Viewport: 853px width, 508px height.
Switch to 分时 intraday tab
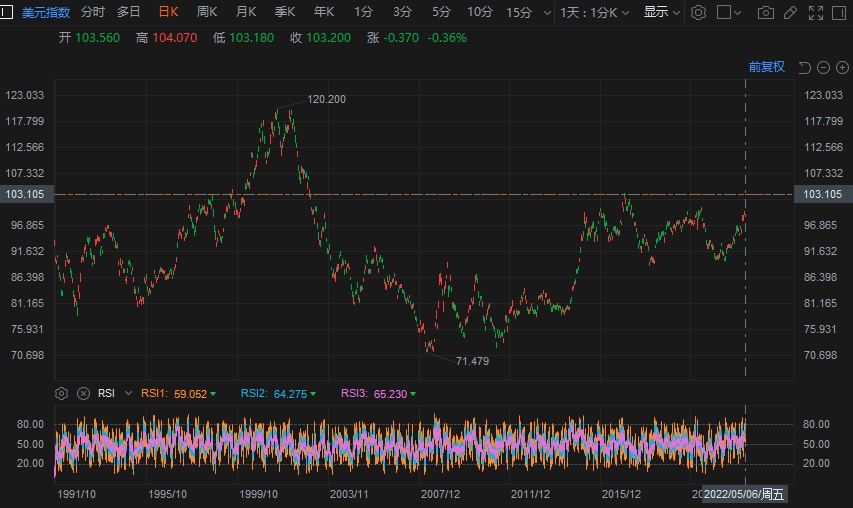point(92,12)
